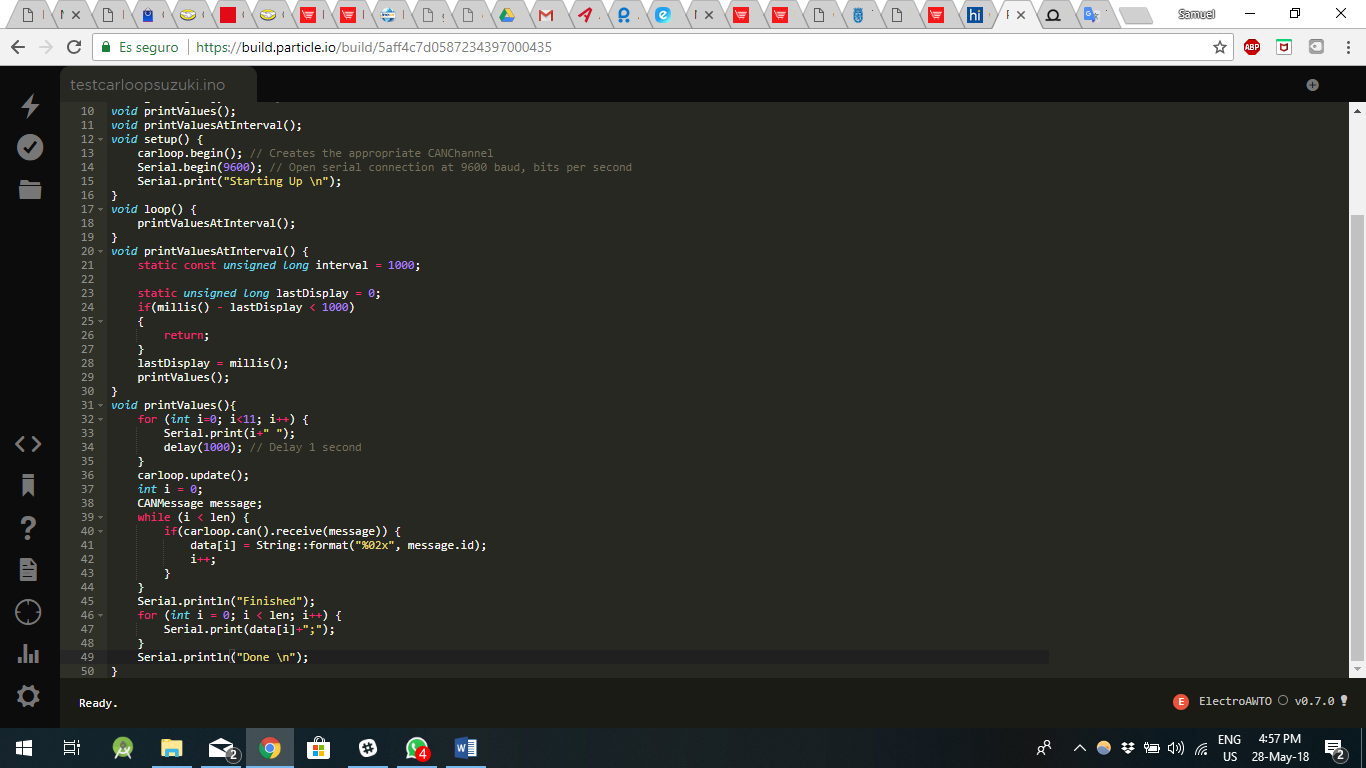Fold the for loop at line 46
The image size is (1366, 768).
[101, 616]
